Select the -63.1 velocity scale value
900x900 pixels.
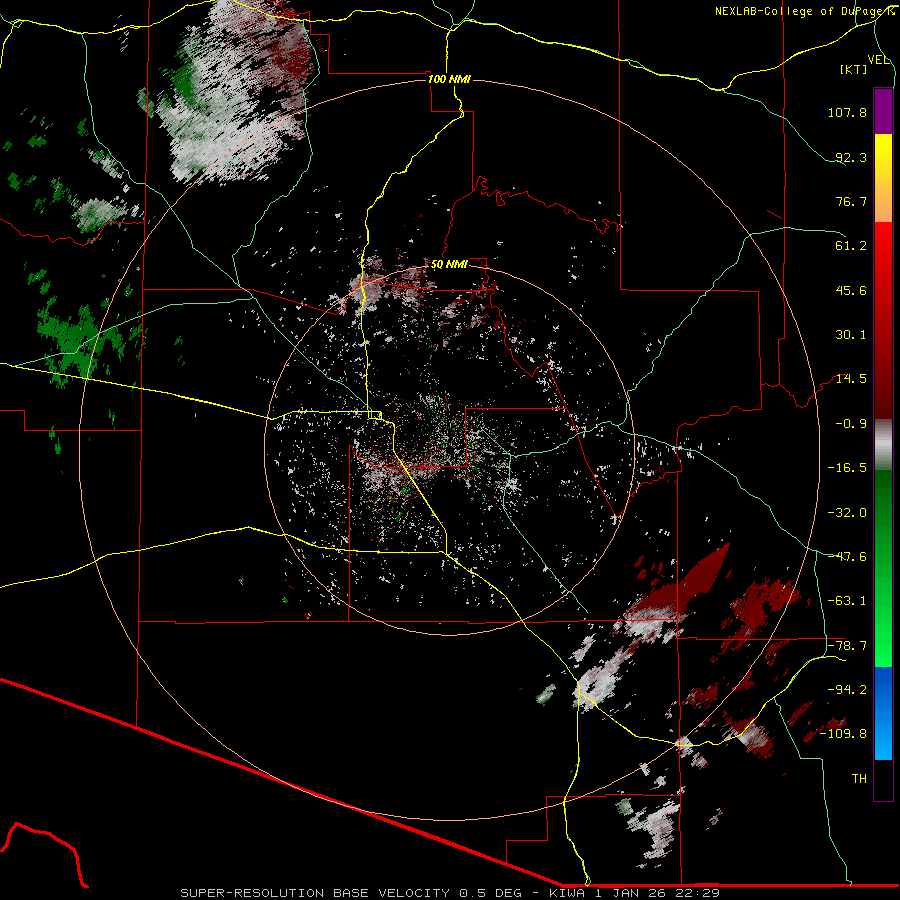[847, 601]
